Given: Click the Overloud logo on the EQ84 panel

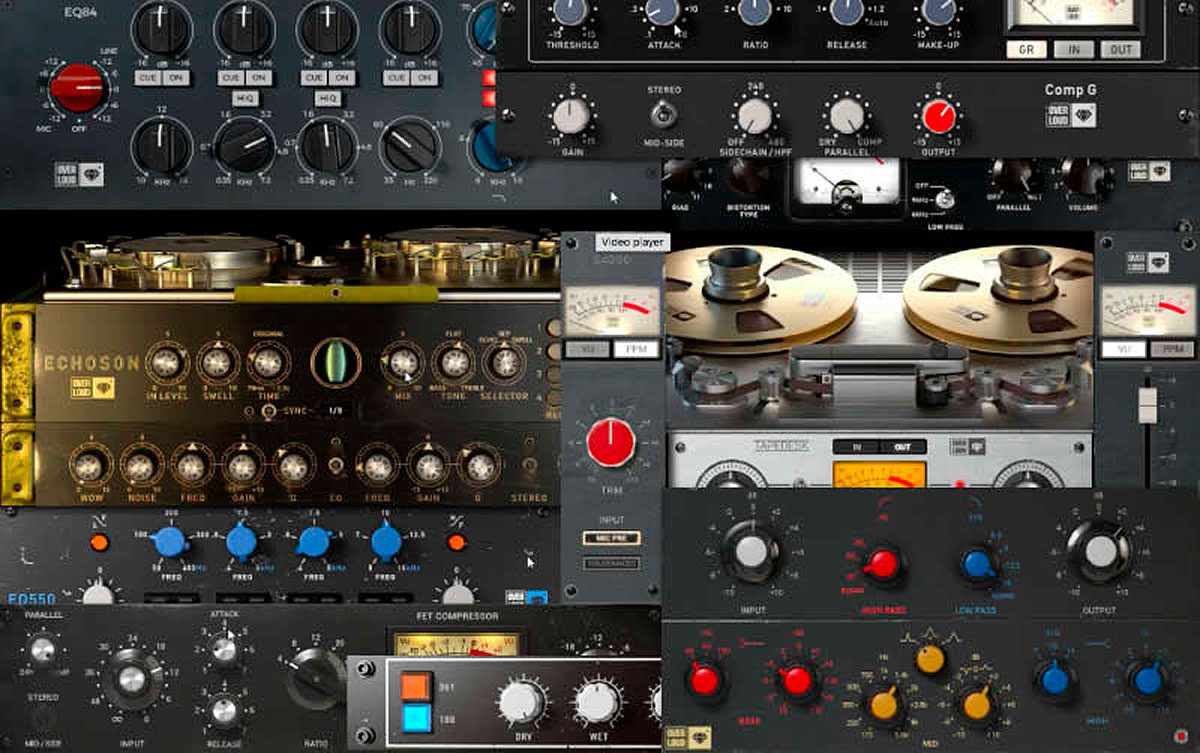Looking at the screenshot, I should coord(79,175).
